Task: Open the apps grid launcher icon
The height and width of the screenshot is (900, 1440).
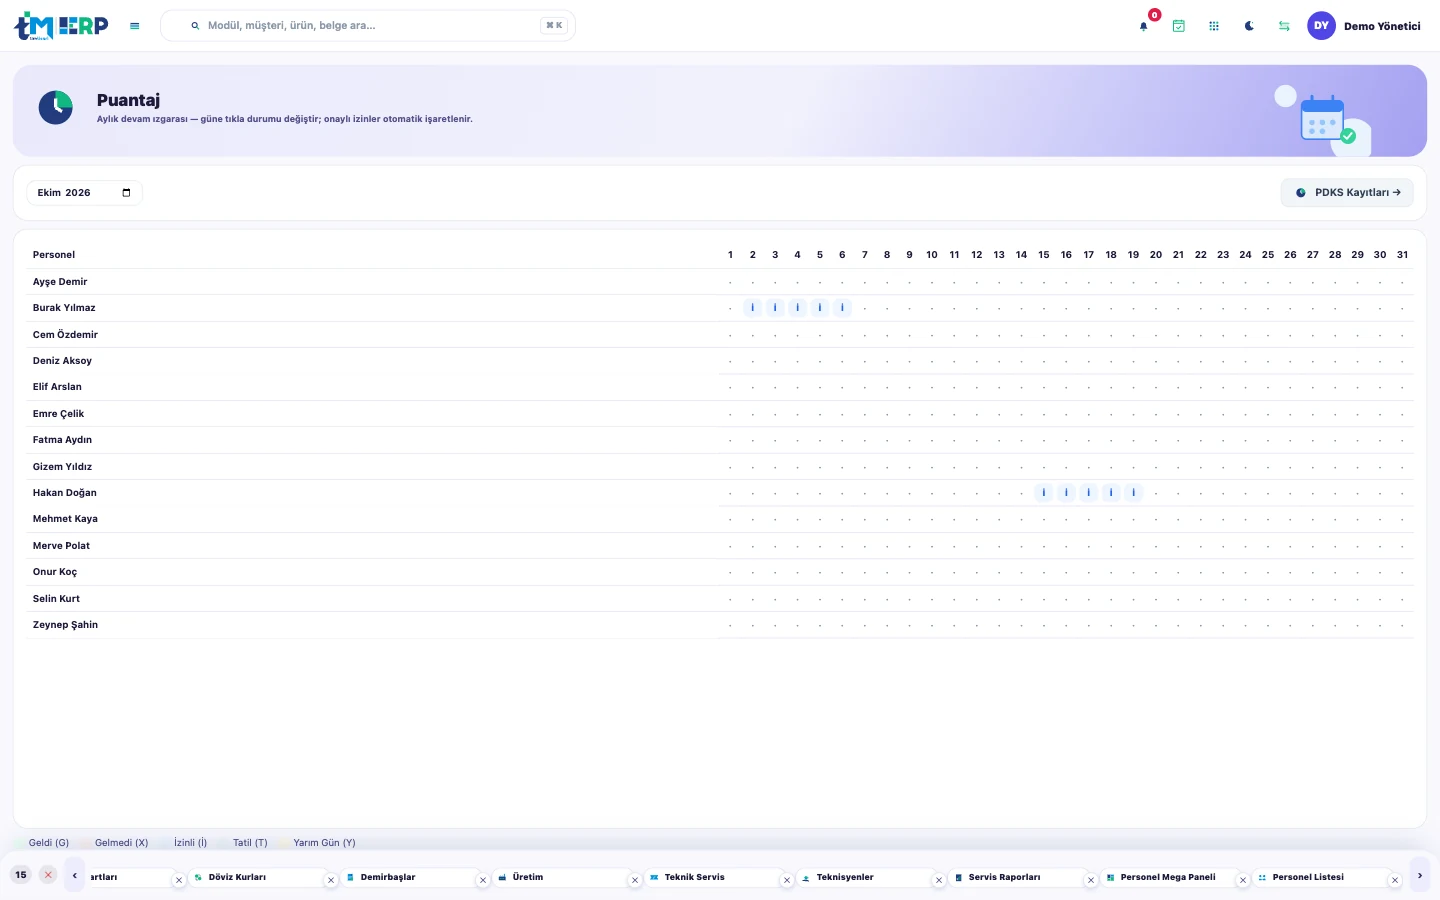Action: pos(1214,26)
